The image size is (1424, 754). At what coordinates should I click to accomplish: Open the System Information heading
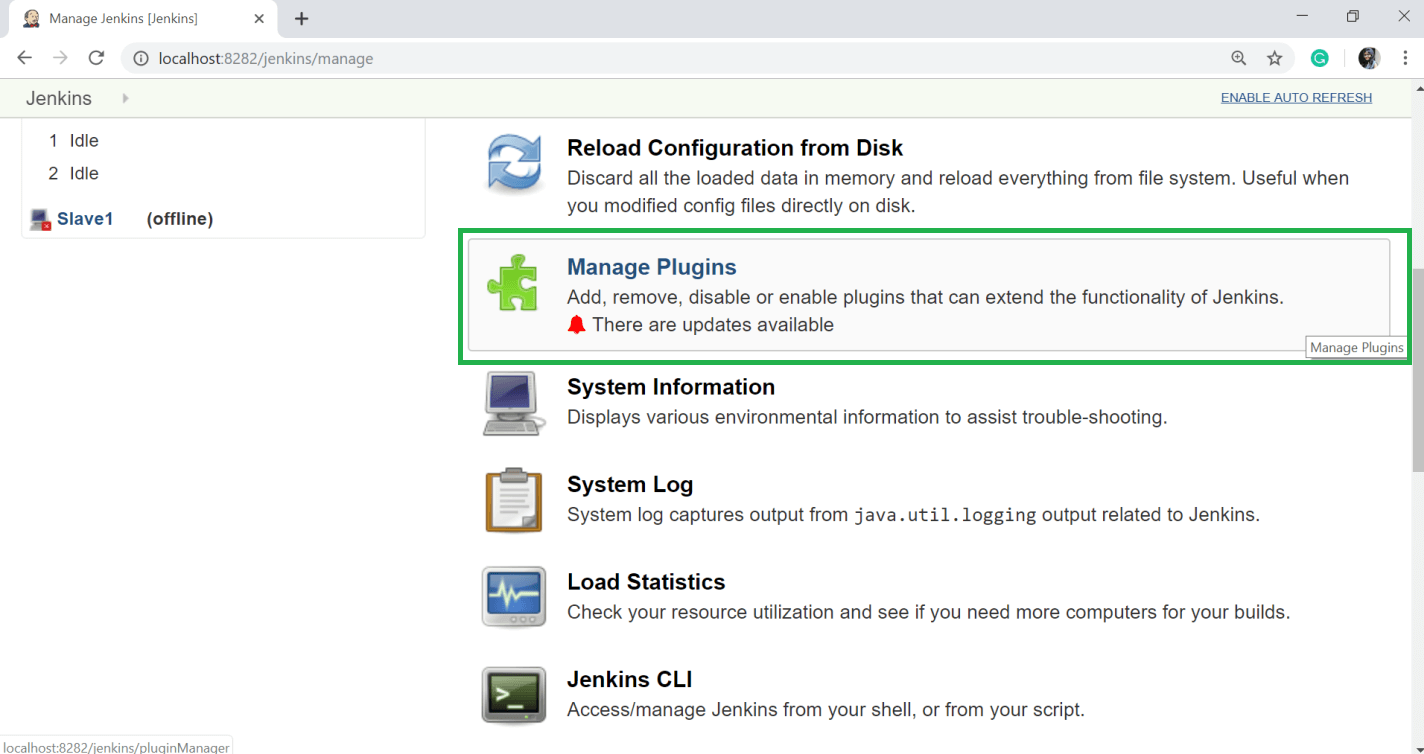pyautogui.click(x=671, y=387)
